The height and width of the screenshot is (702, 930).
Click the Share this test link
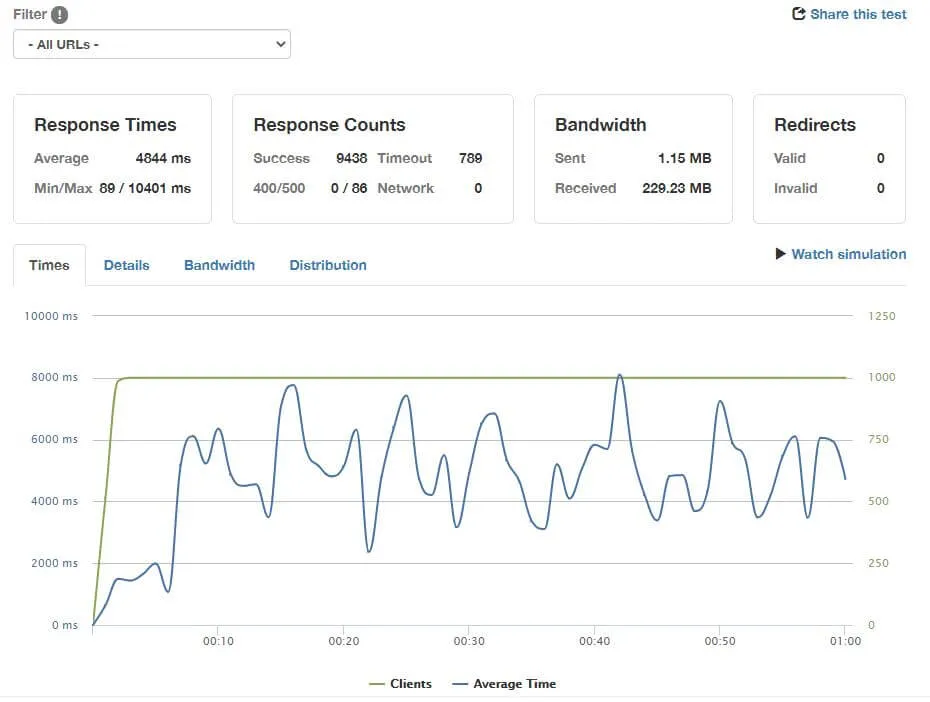(x=858, y=14)
